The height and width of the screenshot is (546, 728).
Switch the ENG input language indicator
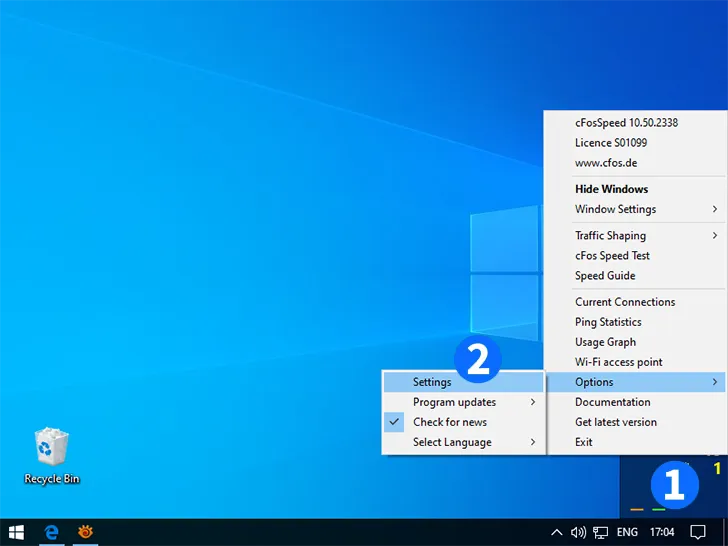[627, 532]
